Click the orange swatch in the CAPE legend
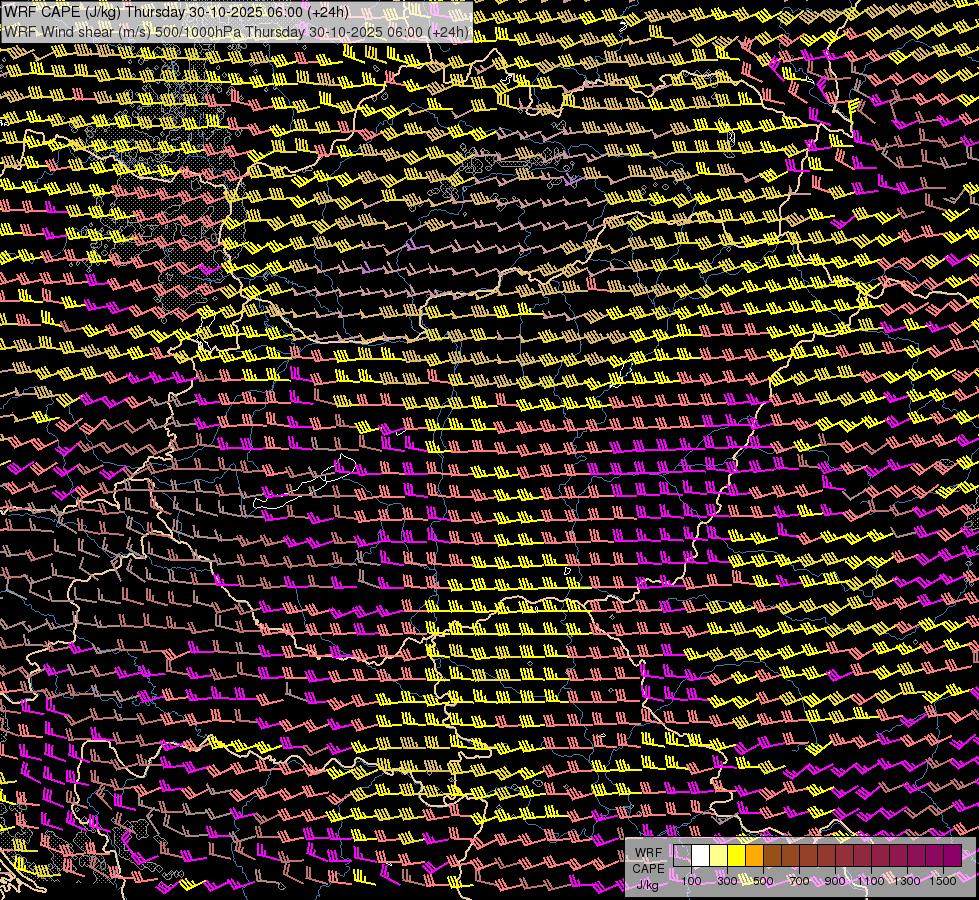Screen dimensions: 979x900 point(754,855)
